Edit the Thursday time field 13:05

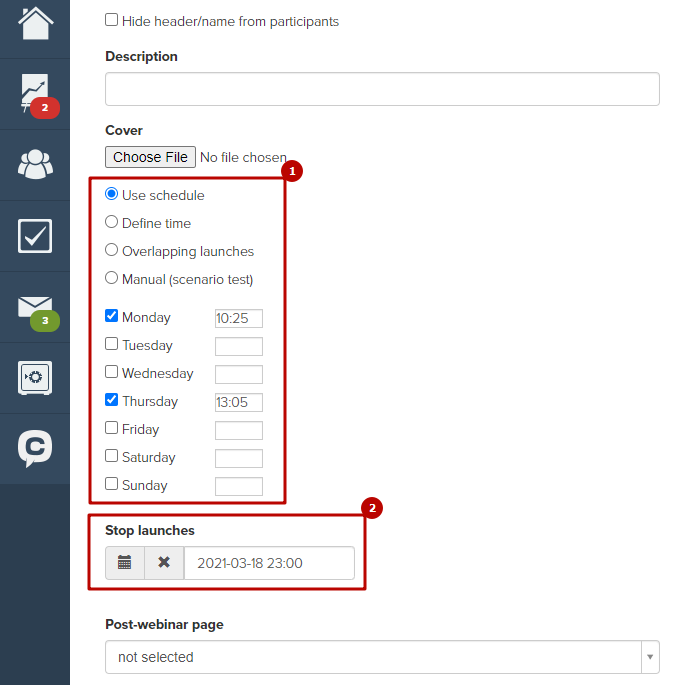(x=239, y=402)
